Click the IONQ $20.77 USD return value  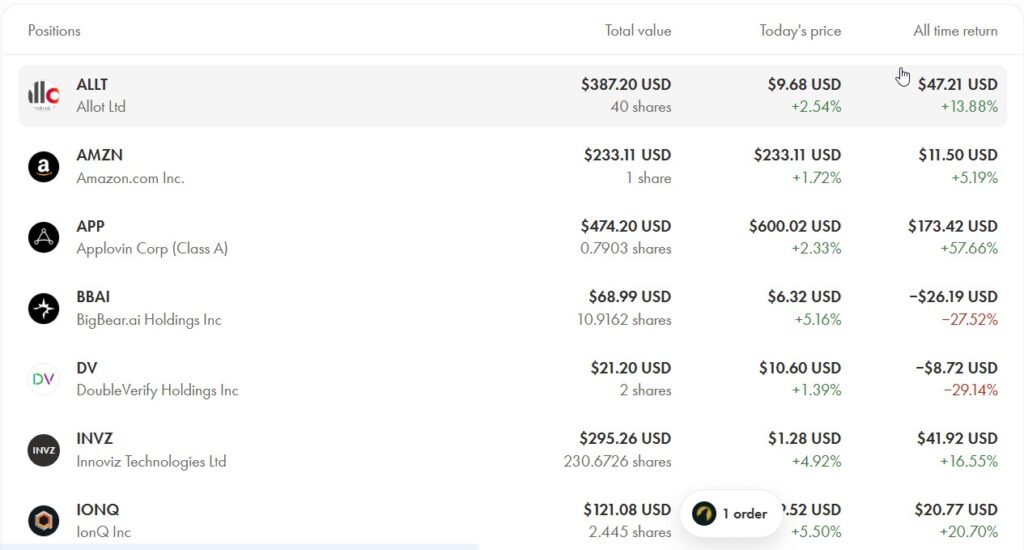pyautogui.click(x=956, y=510)
